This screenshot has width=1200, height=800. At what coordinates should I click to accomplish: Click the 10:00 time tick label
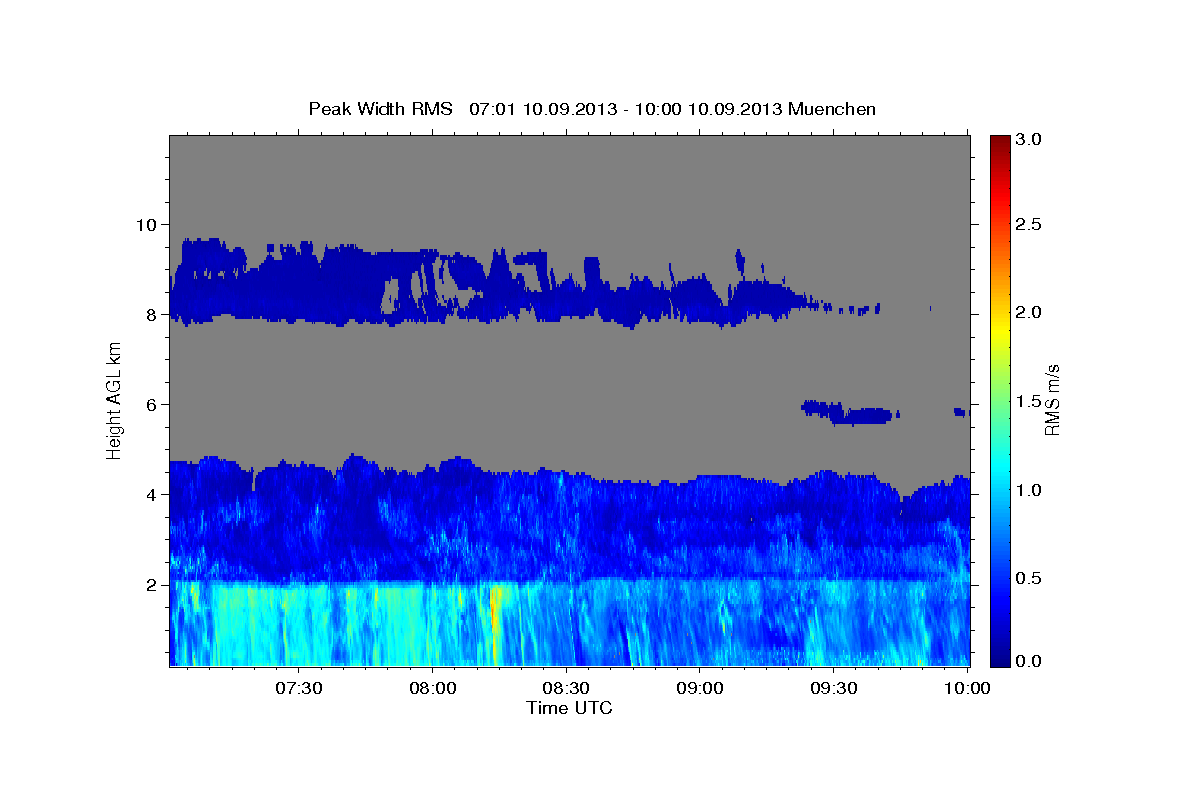(967, 688)
